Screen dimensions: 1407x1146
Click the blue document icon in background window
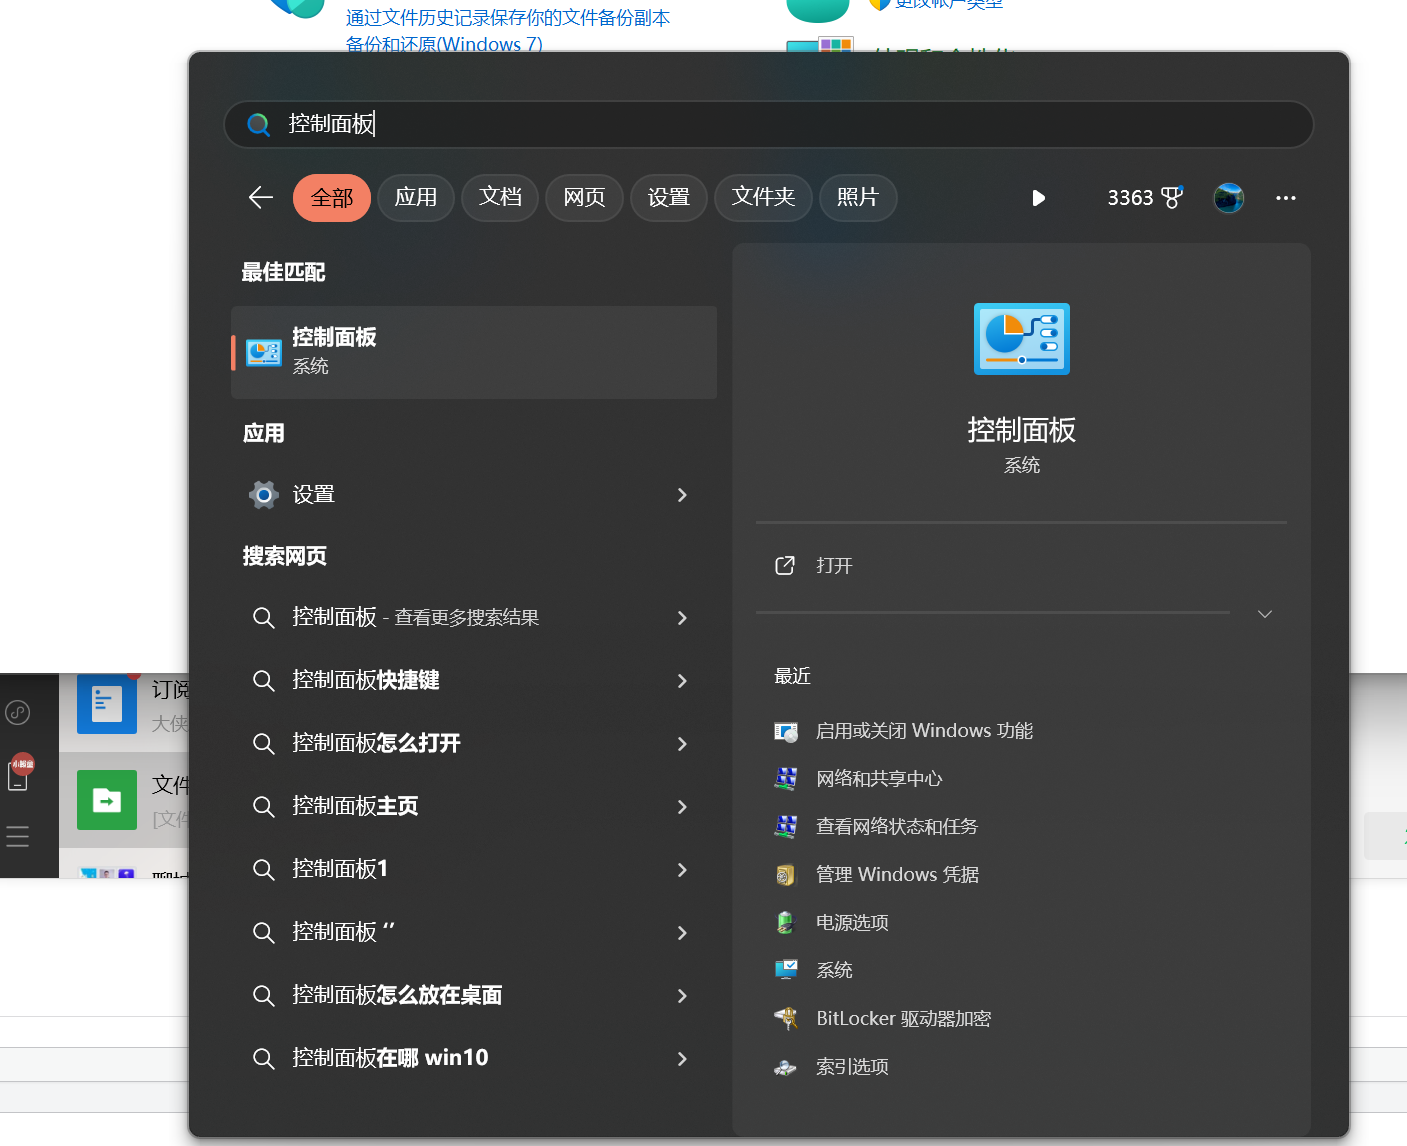click(x=107, y=704)
